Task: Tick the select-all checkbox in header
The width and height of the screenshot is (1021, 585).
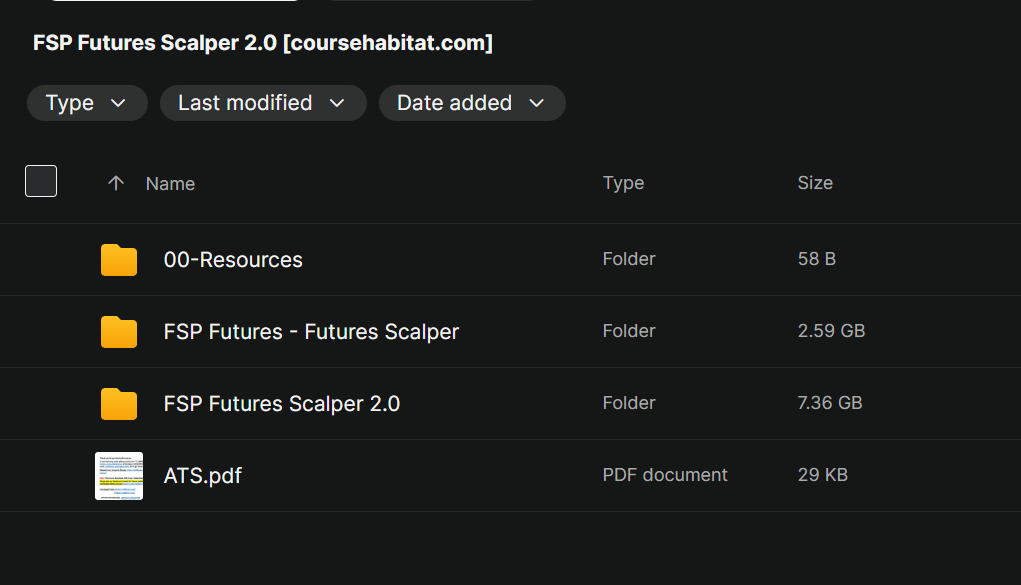Action: (41, 181)
